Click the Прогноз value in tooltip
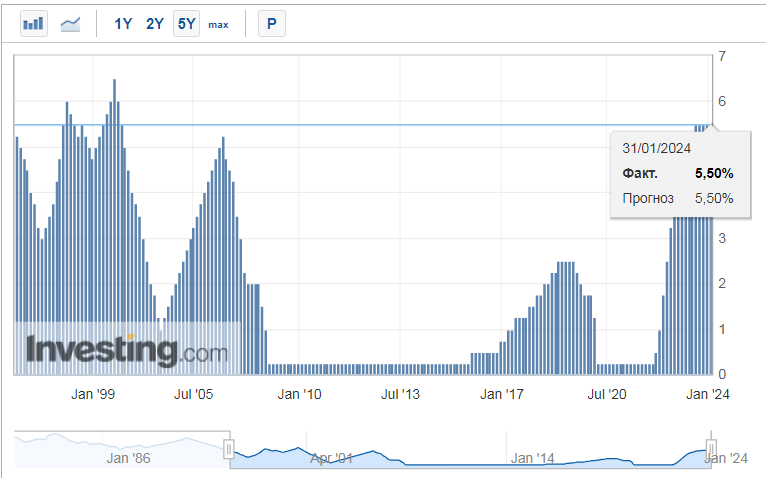Image resolution: width=766 pixels, height=487 pixels. 714,198
